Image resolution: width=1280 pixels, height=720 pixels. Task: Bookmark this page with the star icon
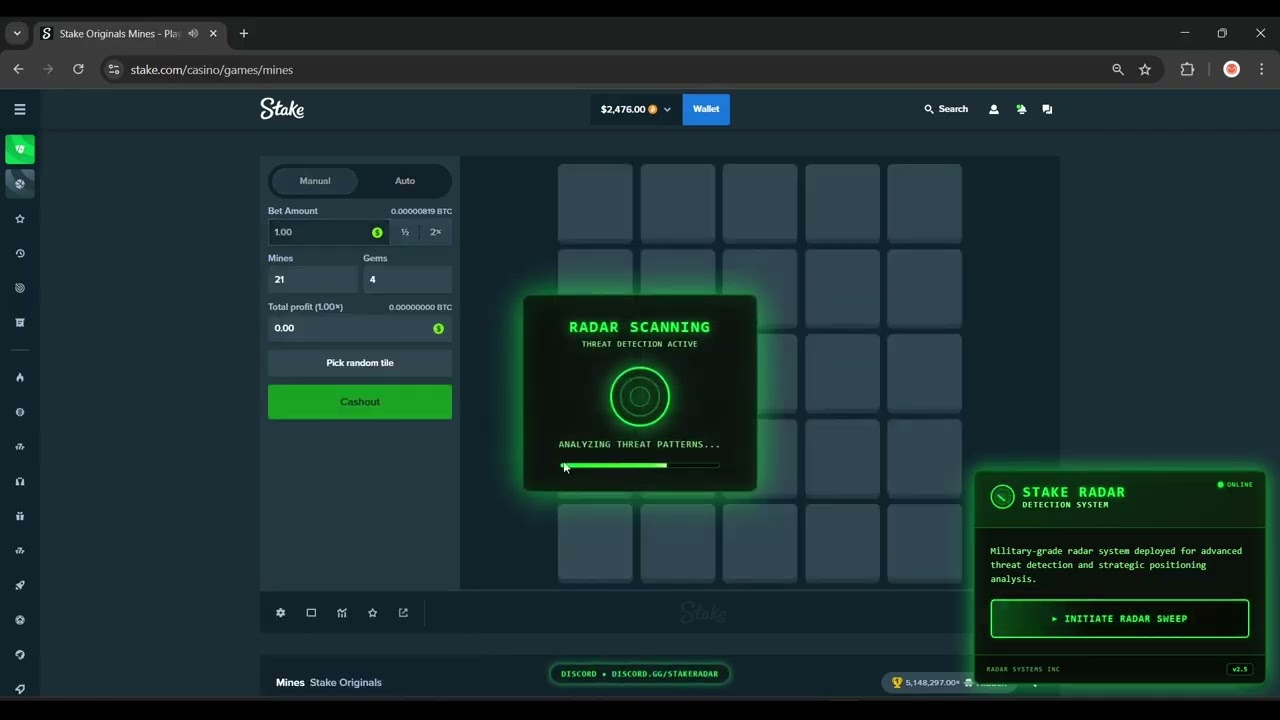[1145, 69]
